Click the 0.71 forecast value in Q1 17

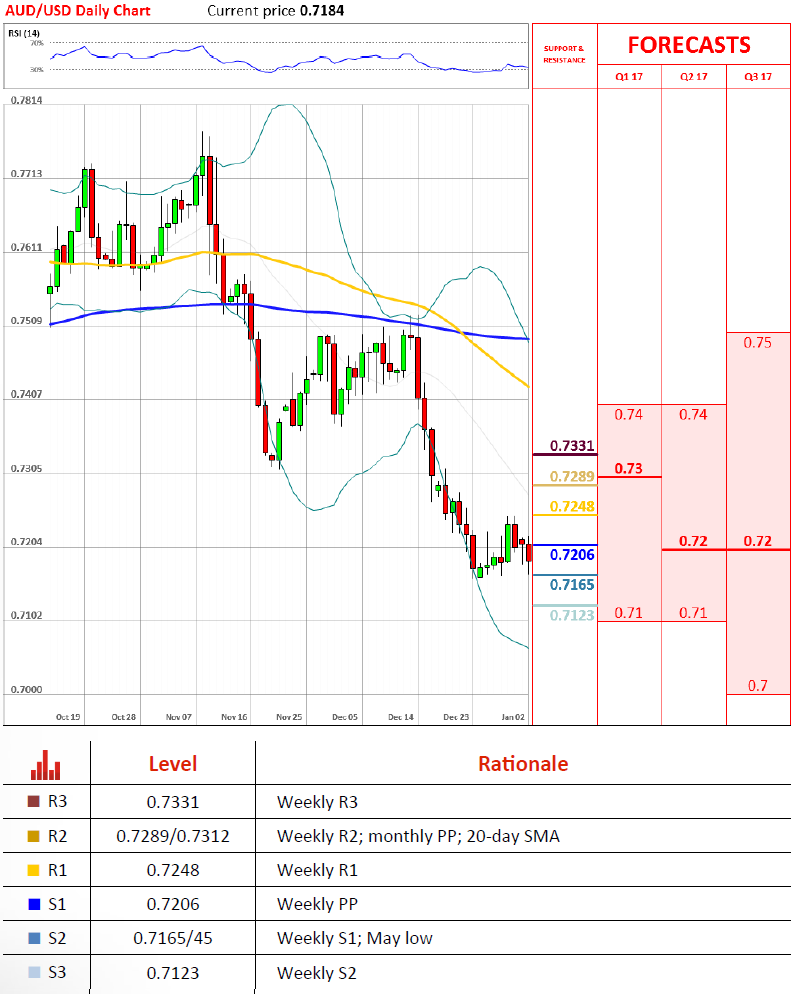coord(628,613)
